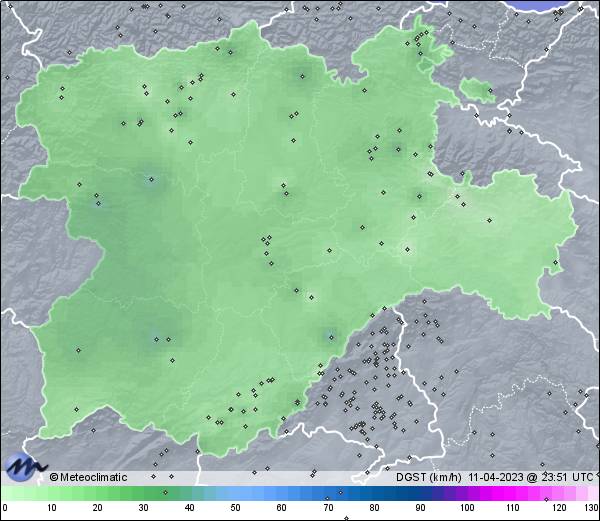Pick the light blue color above scale 50
Image resolution: width=600 pixels, height=521 pixels.
tap(235, 493)
